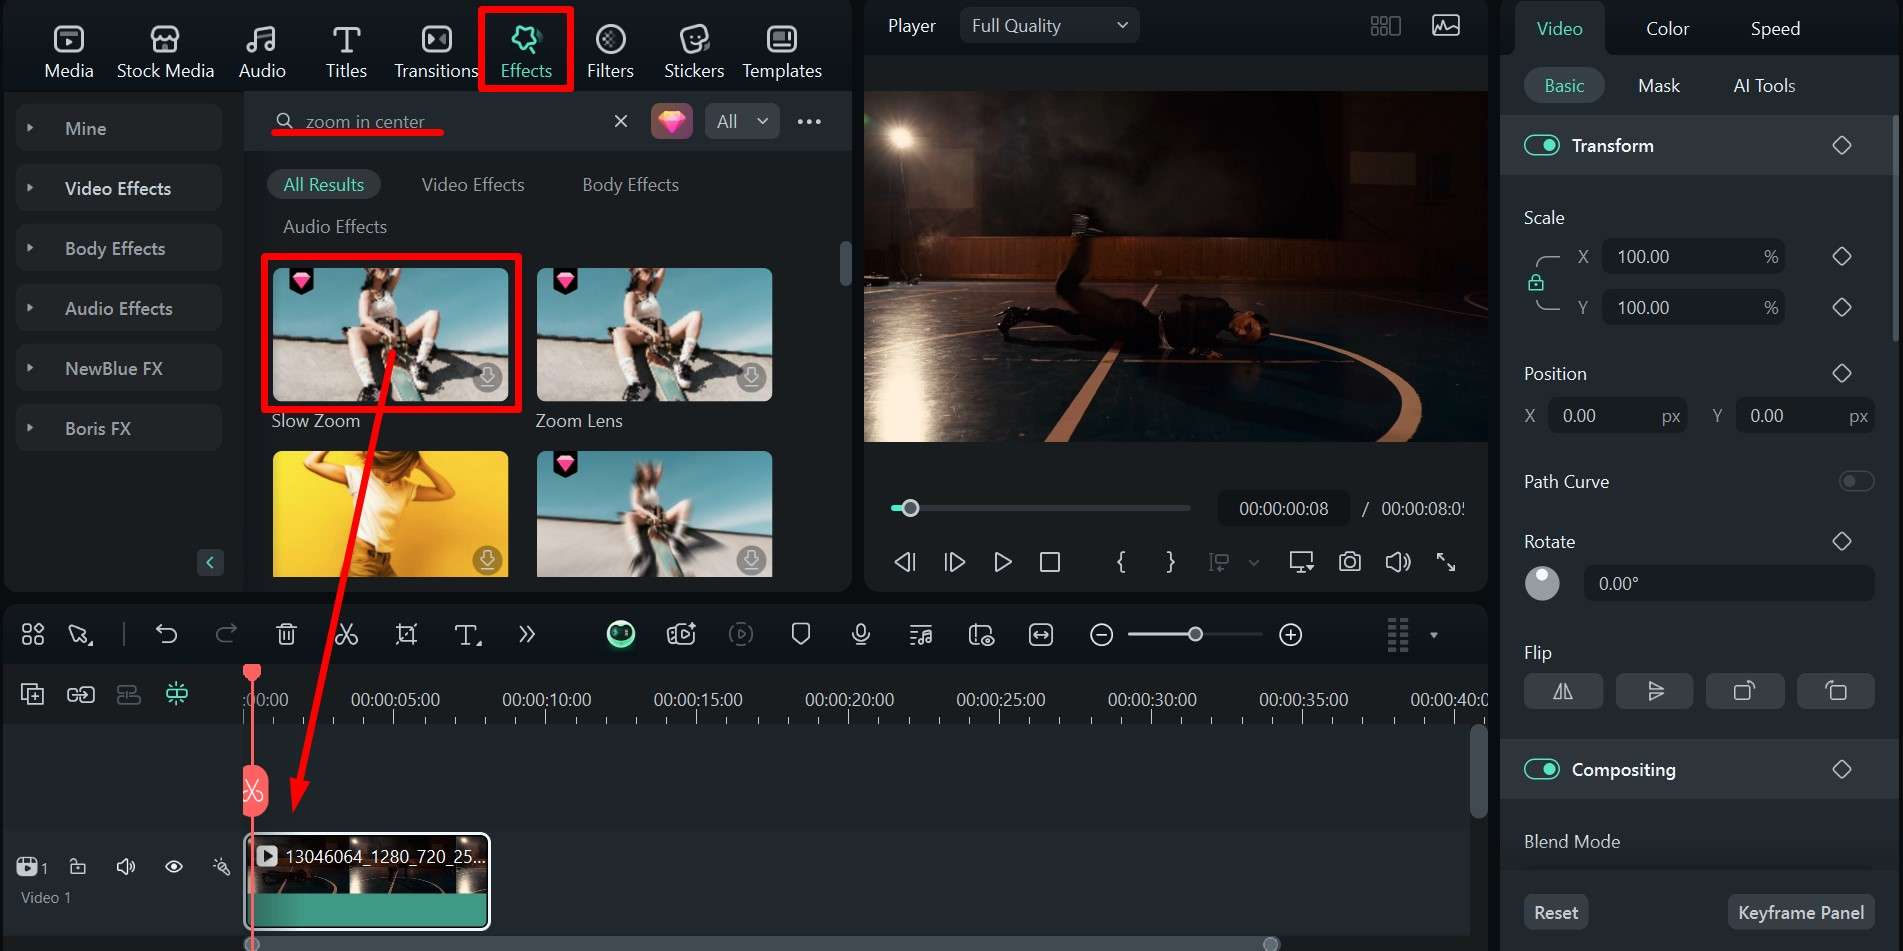1903x951 pixels.
Task: Open the Stickers panel
Action: tap(693, 51)
